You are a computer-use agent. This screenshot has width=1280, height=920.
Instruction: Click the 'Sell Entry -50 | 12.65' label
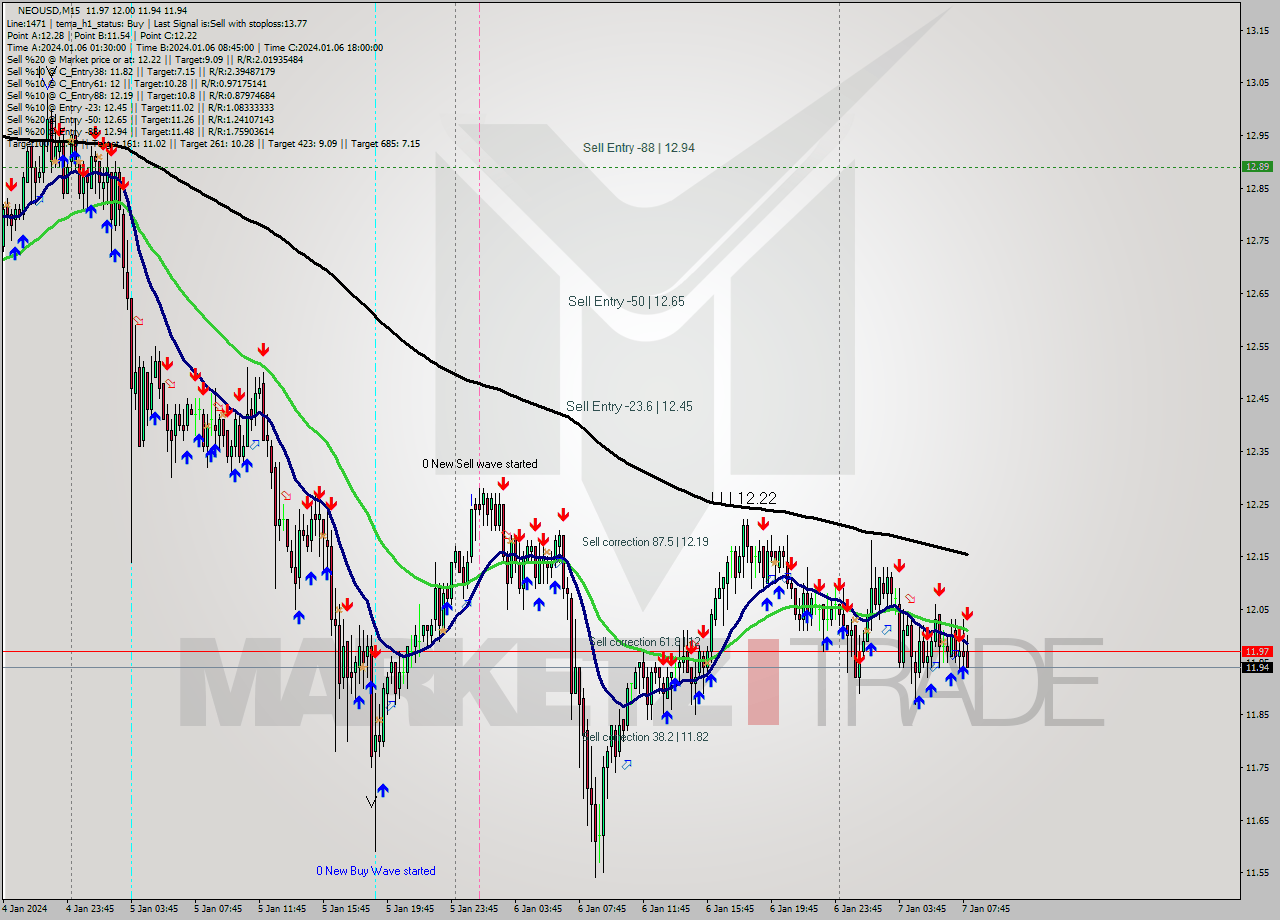coord(626,301)
